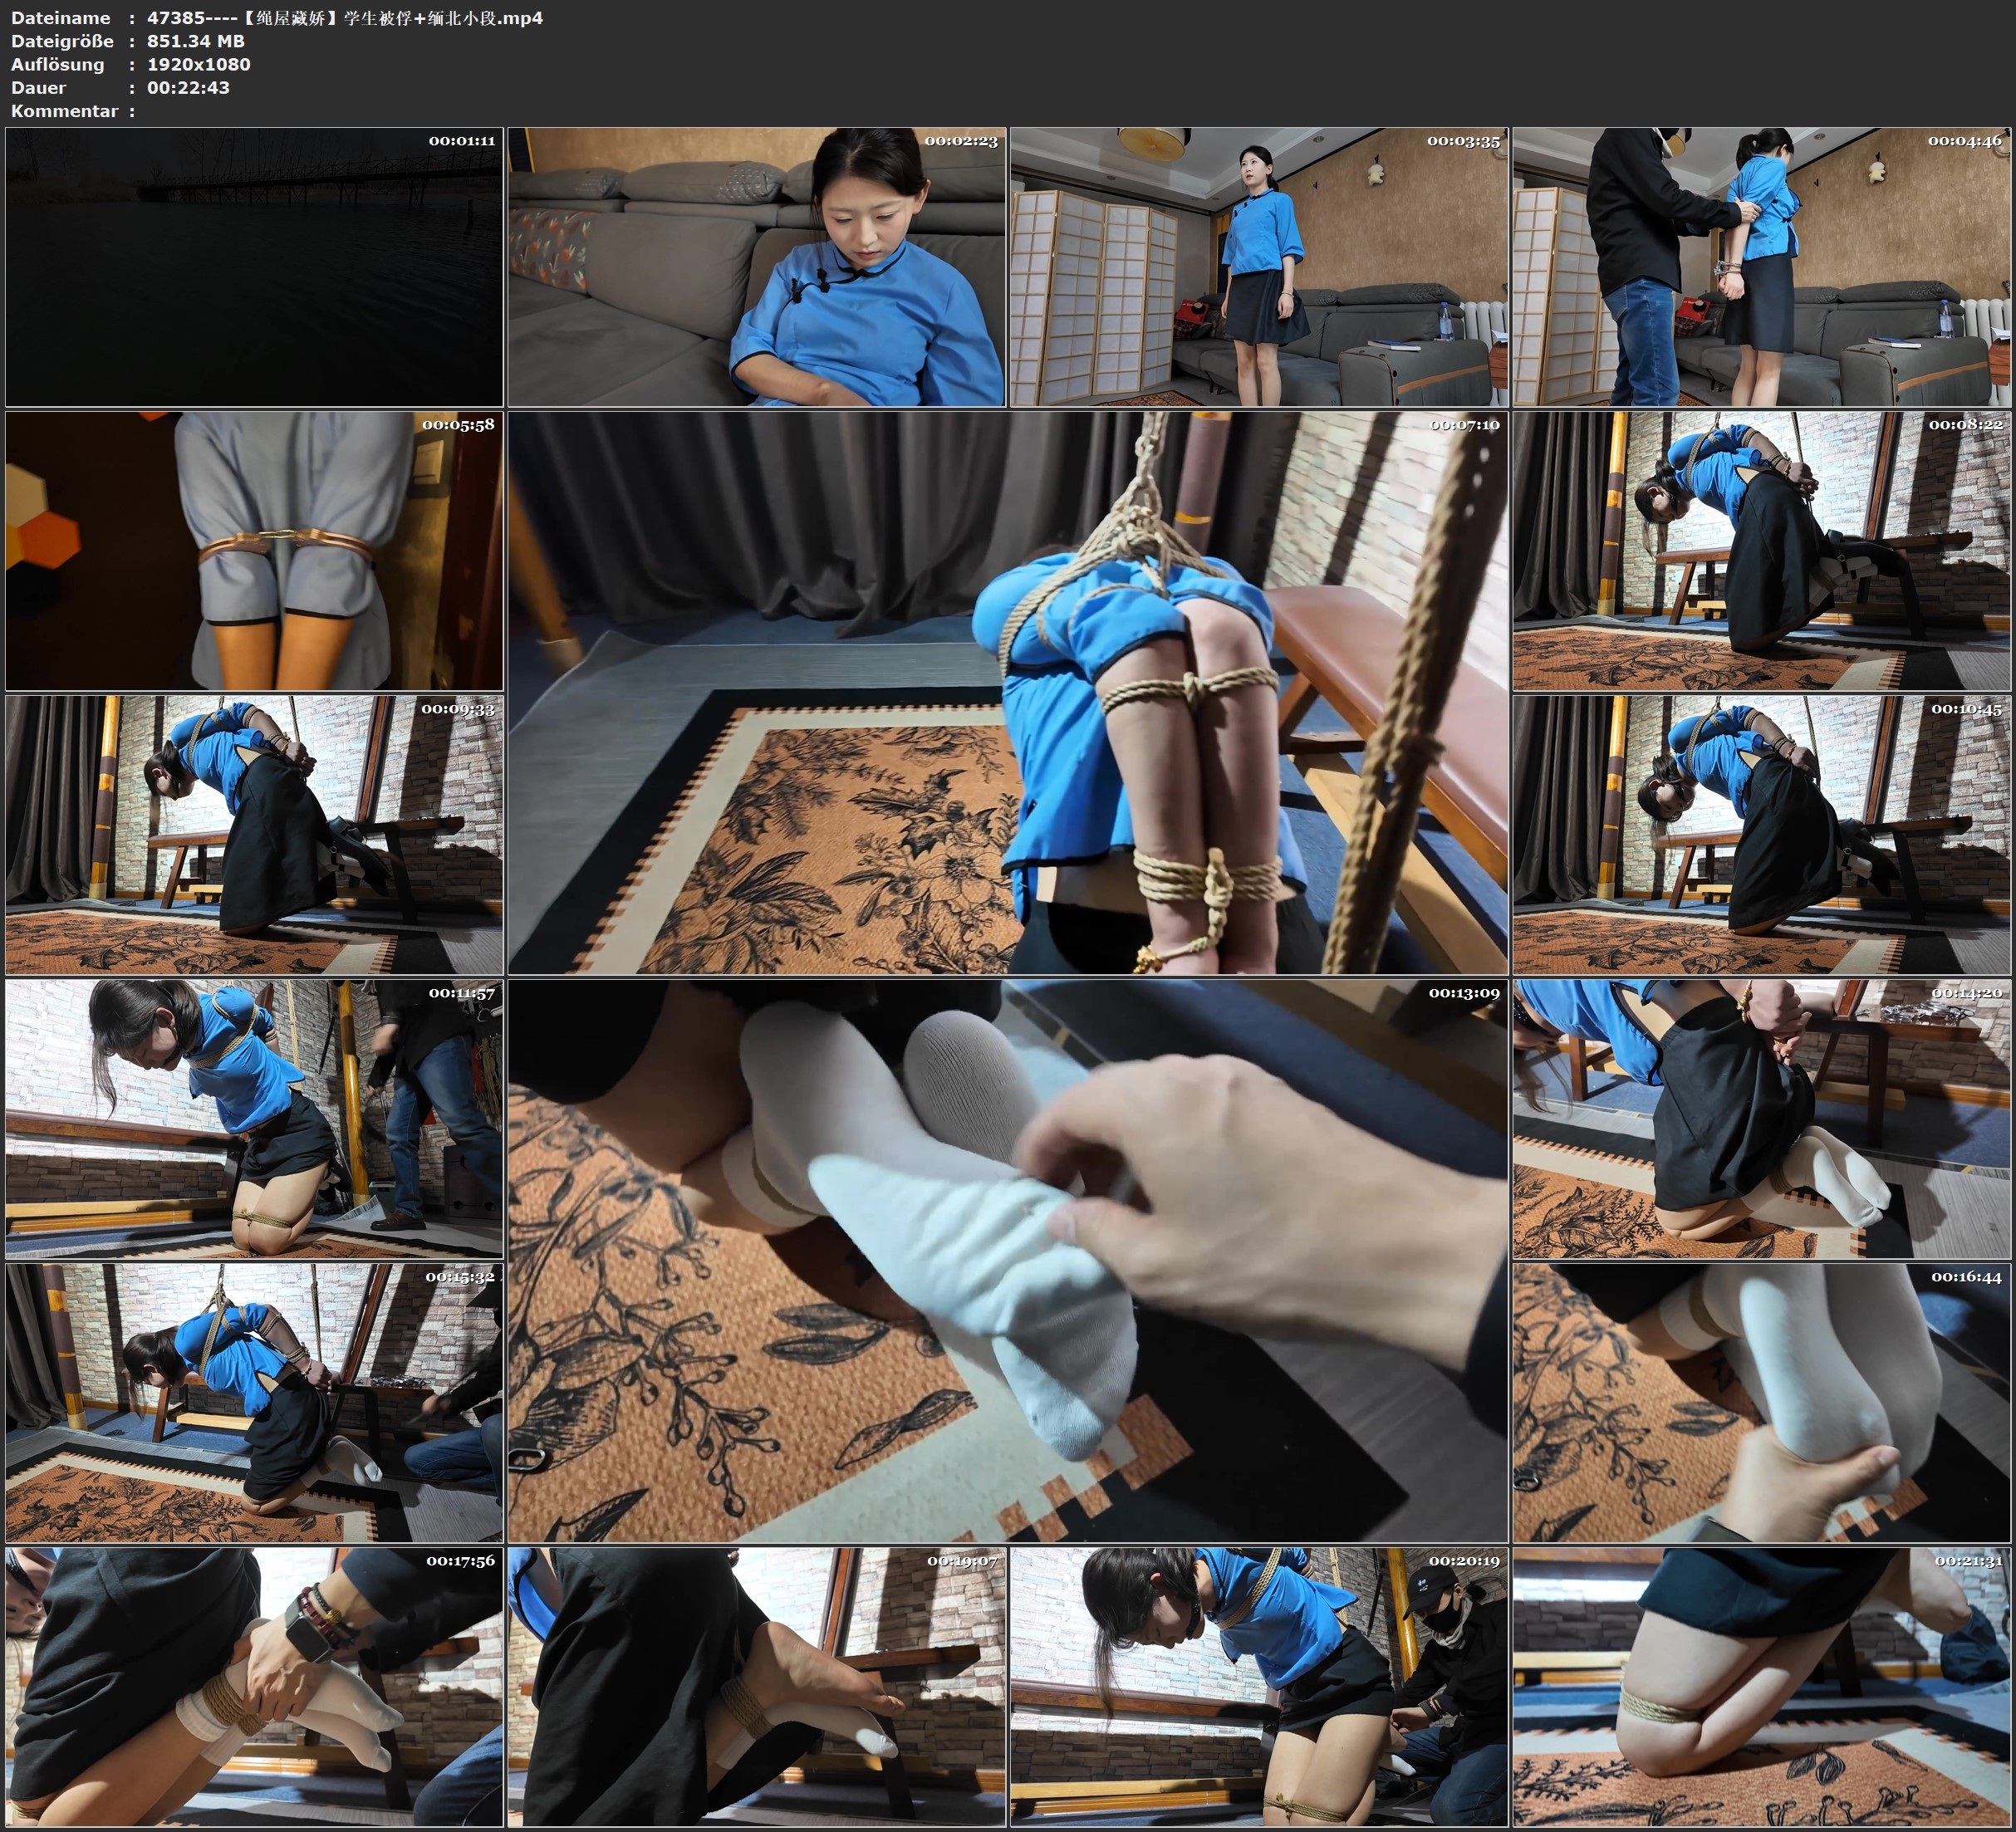Open the thumbnail at 00:05:58
Image resolution: width=2016 pixels, height=1832 pixels.
[254, 551]
